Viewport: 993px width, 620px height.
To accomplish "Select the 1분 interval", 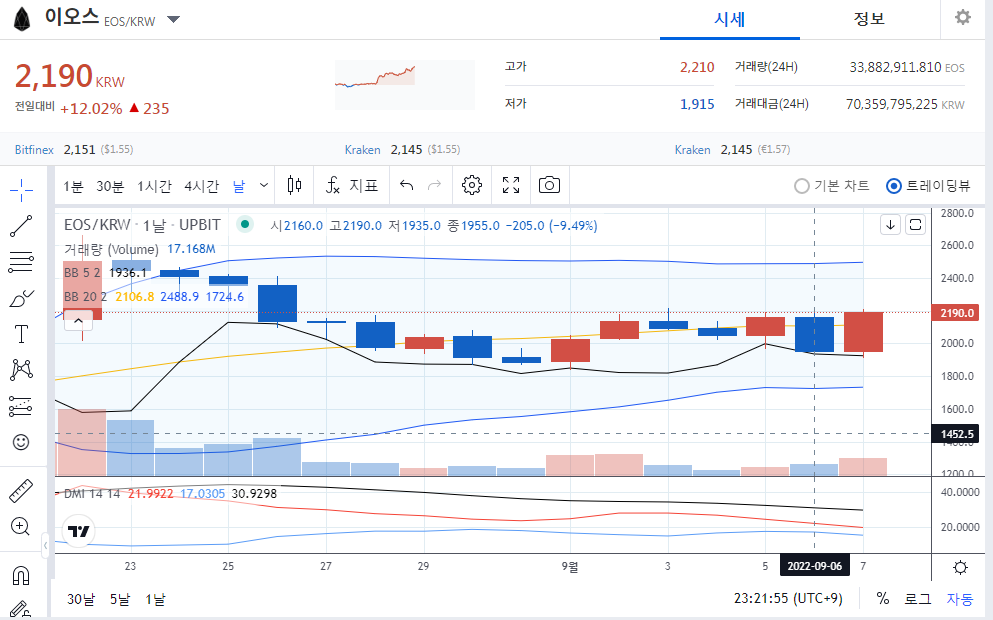I will pos(73,186).
